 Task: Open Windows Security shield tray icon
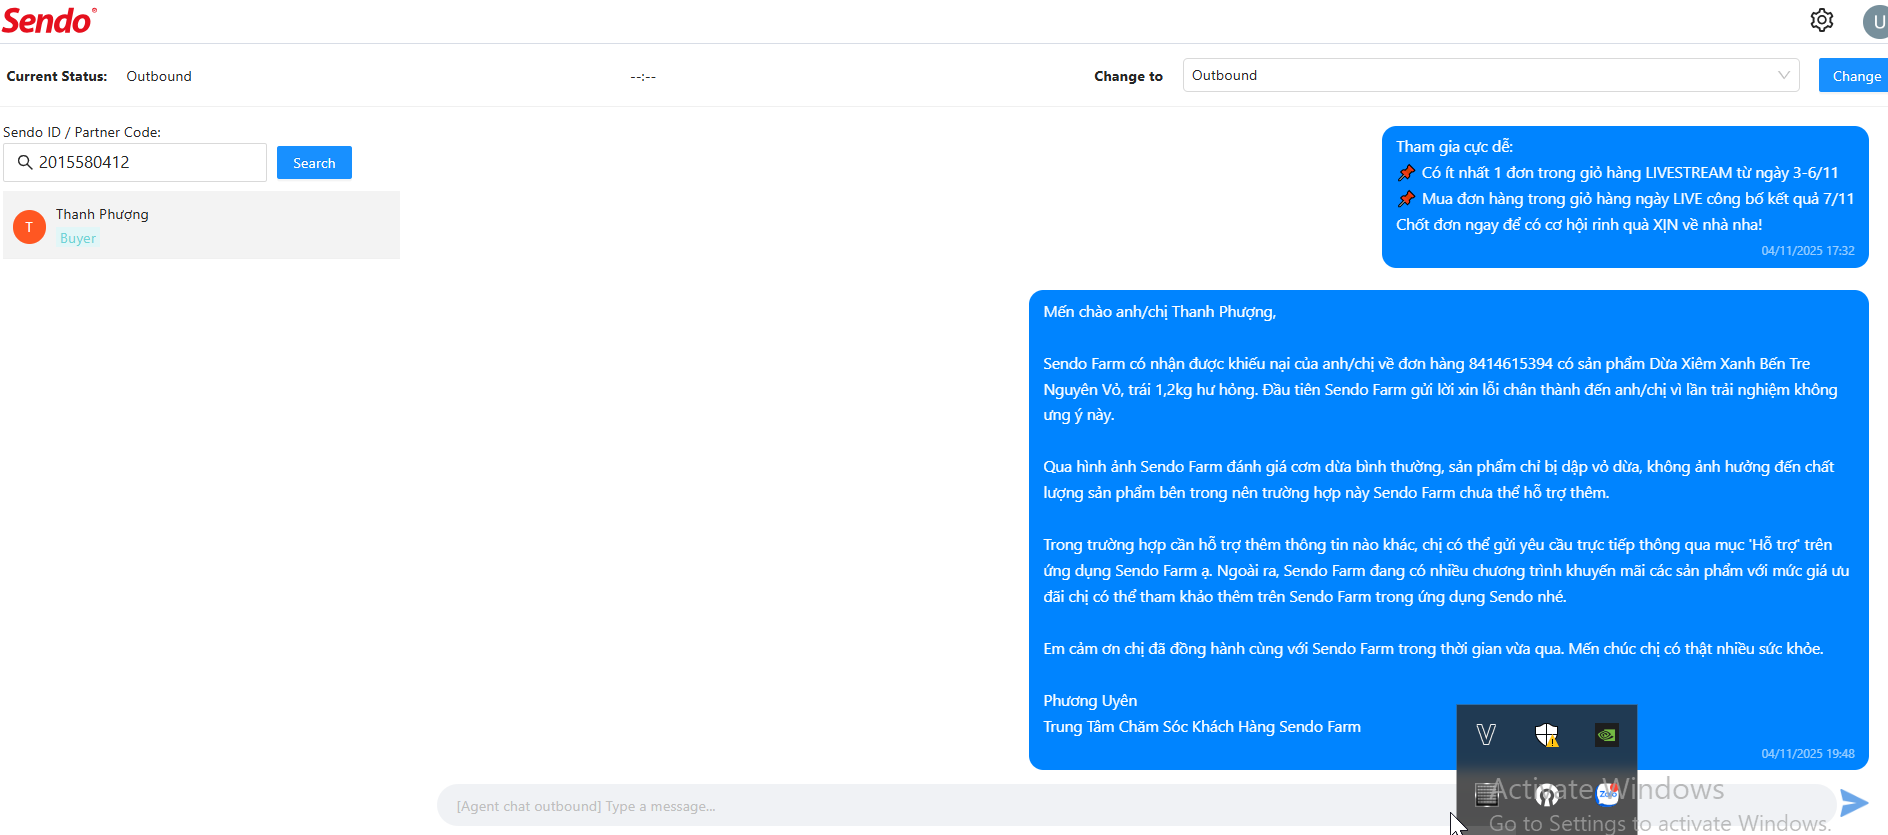[1547, 735]
